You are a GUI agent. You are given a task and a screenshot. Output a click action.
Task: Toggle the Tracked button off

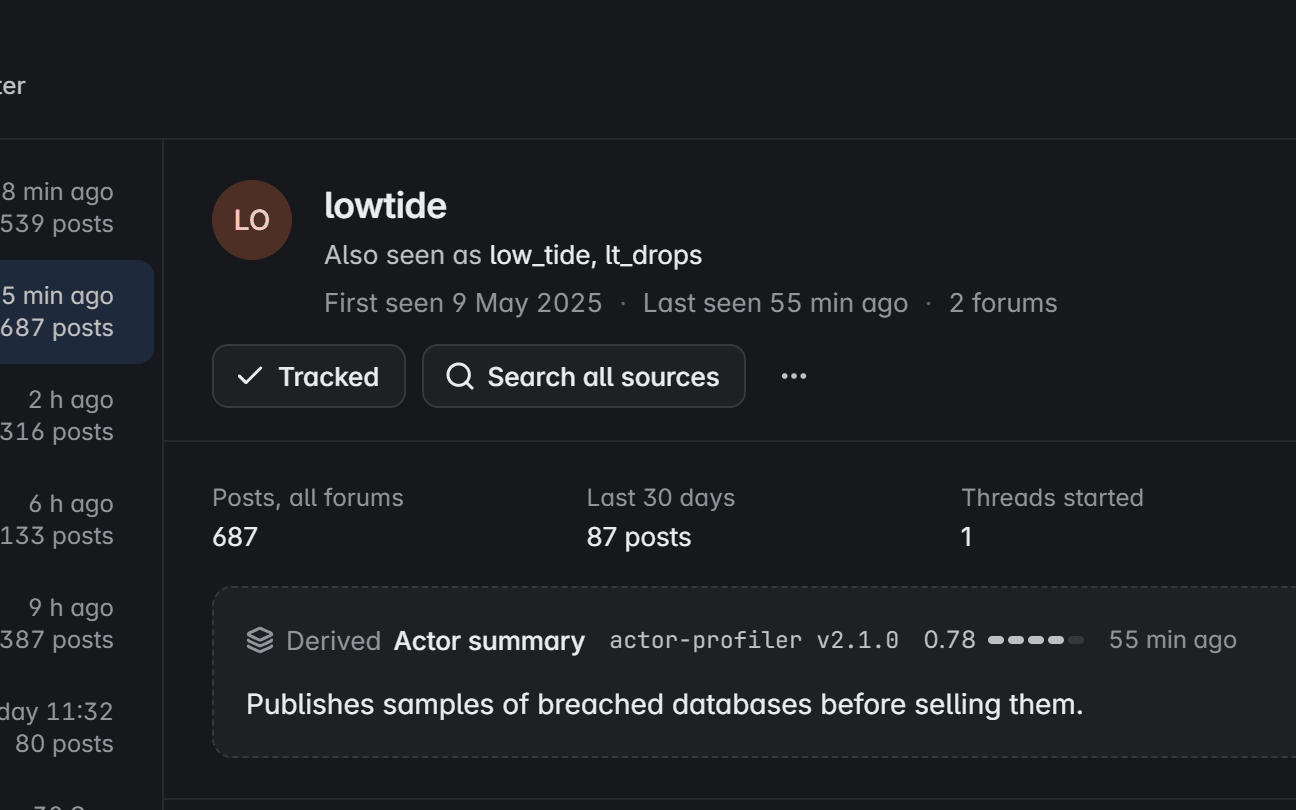point(309,376)
